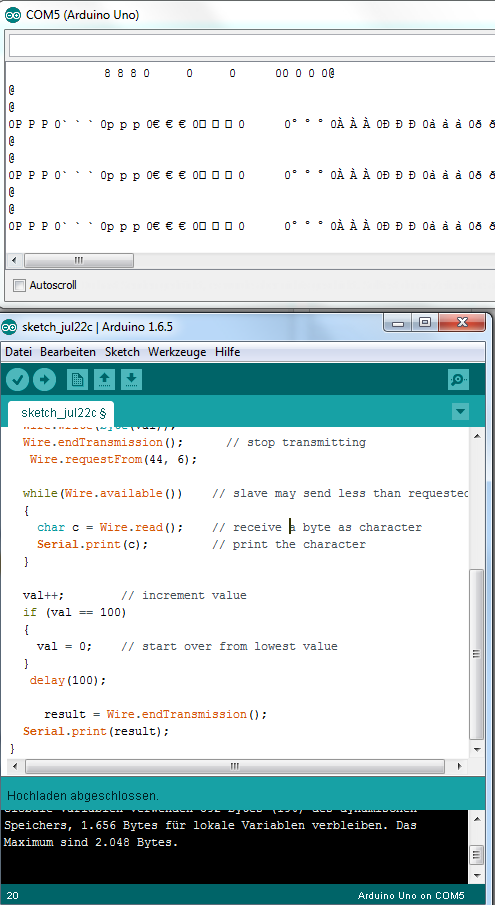
Task: Click the line 'Serial.print(c);'
Action: coord(92,544)
